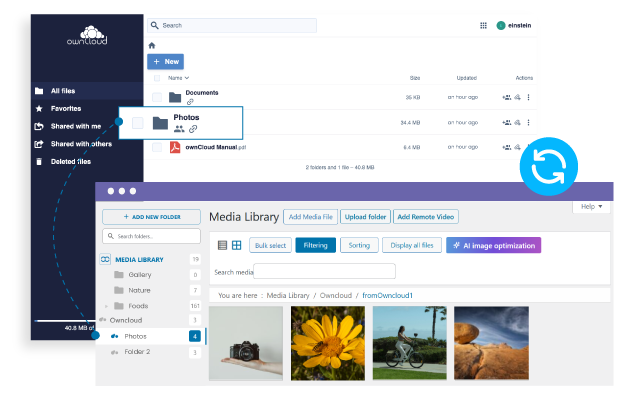Click Upload folder button
The width and height of the screenshot is (630, 400).
[365, 217]
